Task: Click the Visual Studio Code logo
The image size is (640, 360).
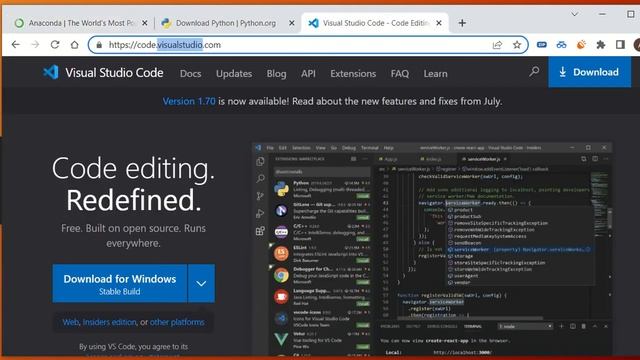Action: [x=51, y=72]
